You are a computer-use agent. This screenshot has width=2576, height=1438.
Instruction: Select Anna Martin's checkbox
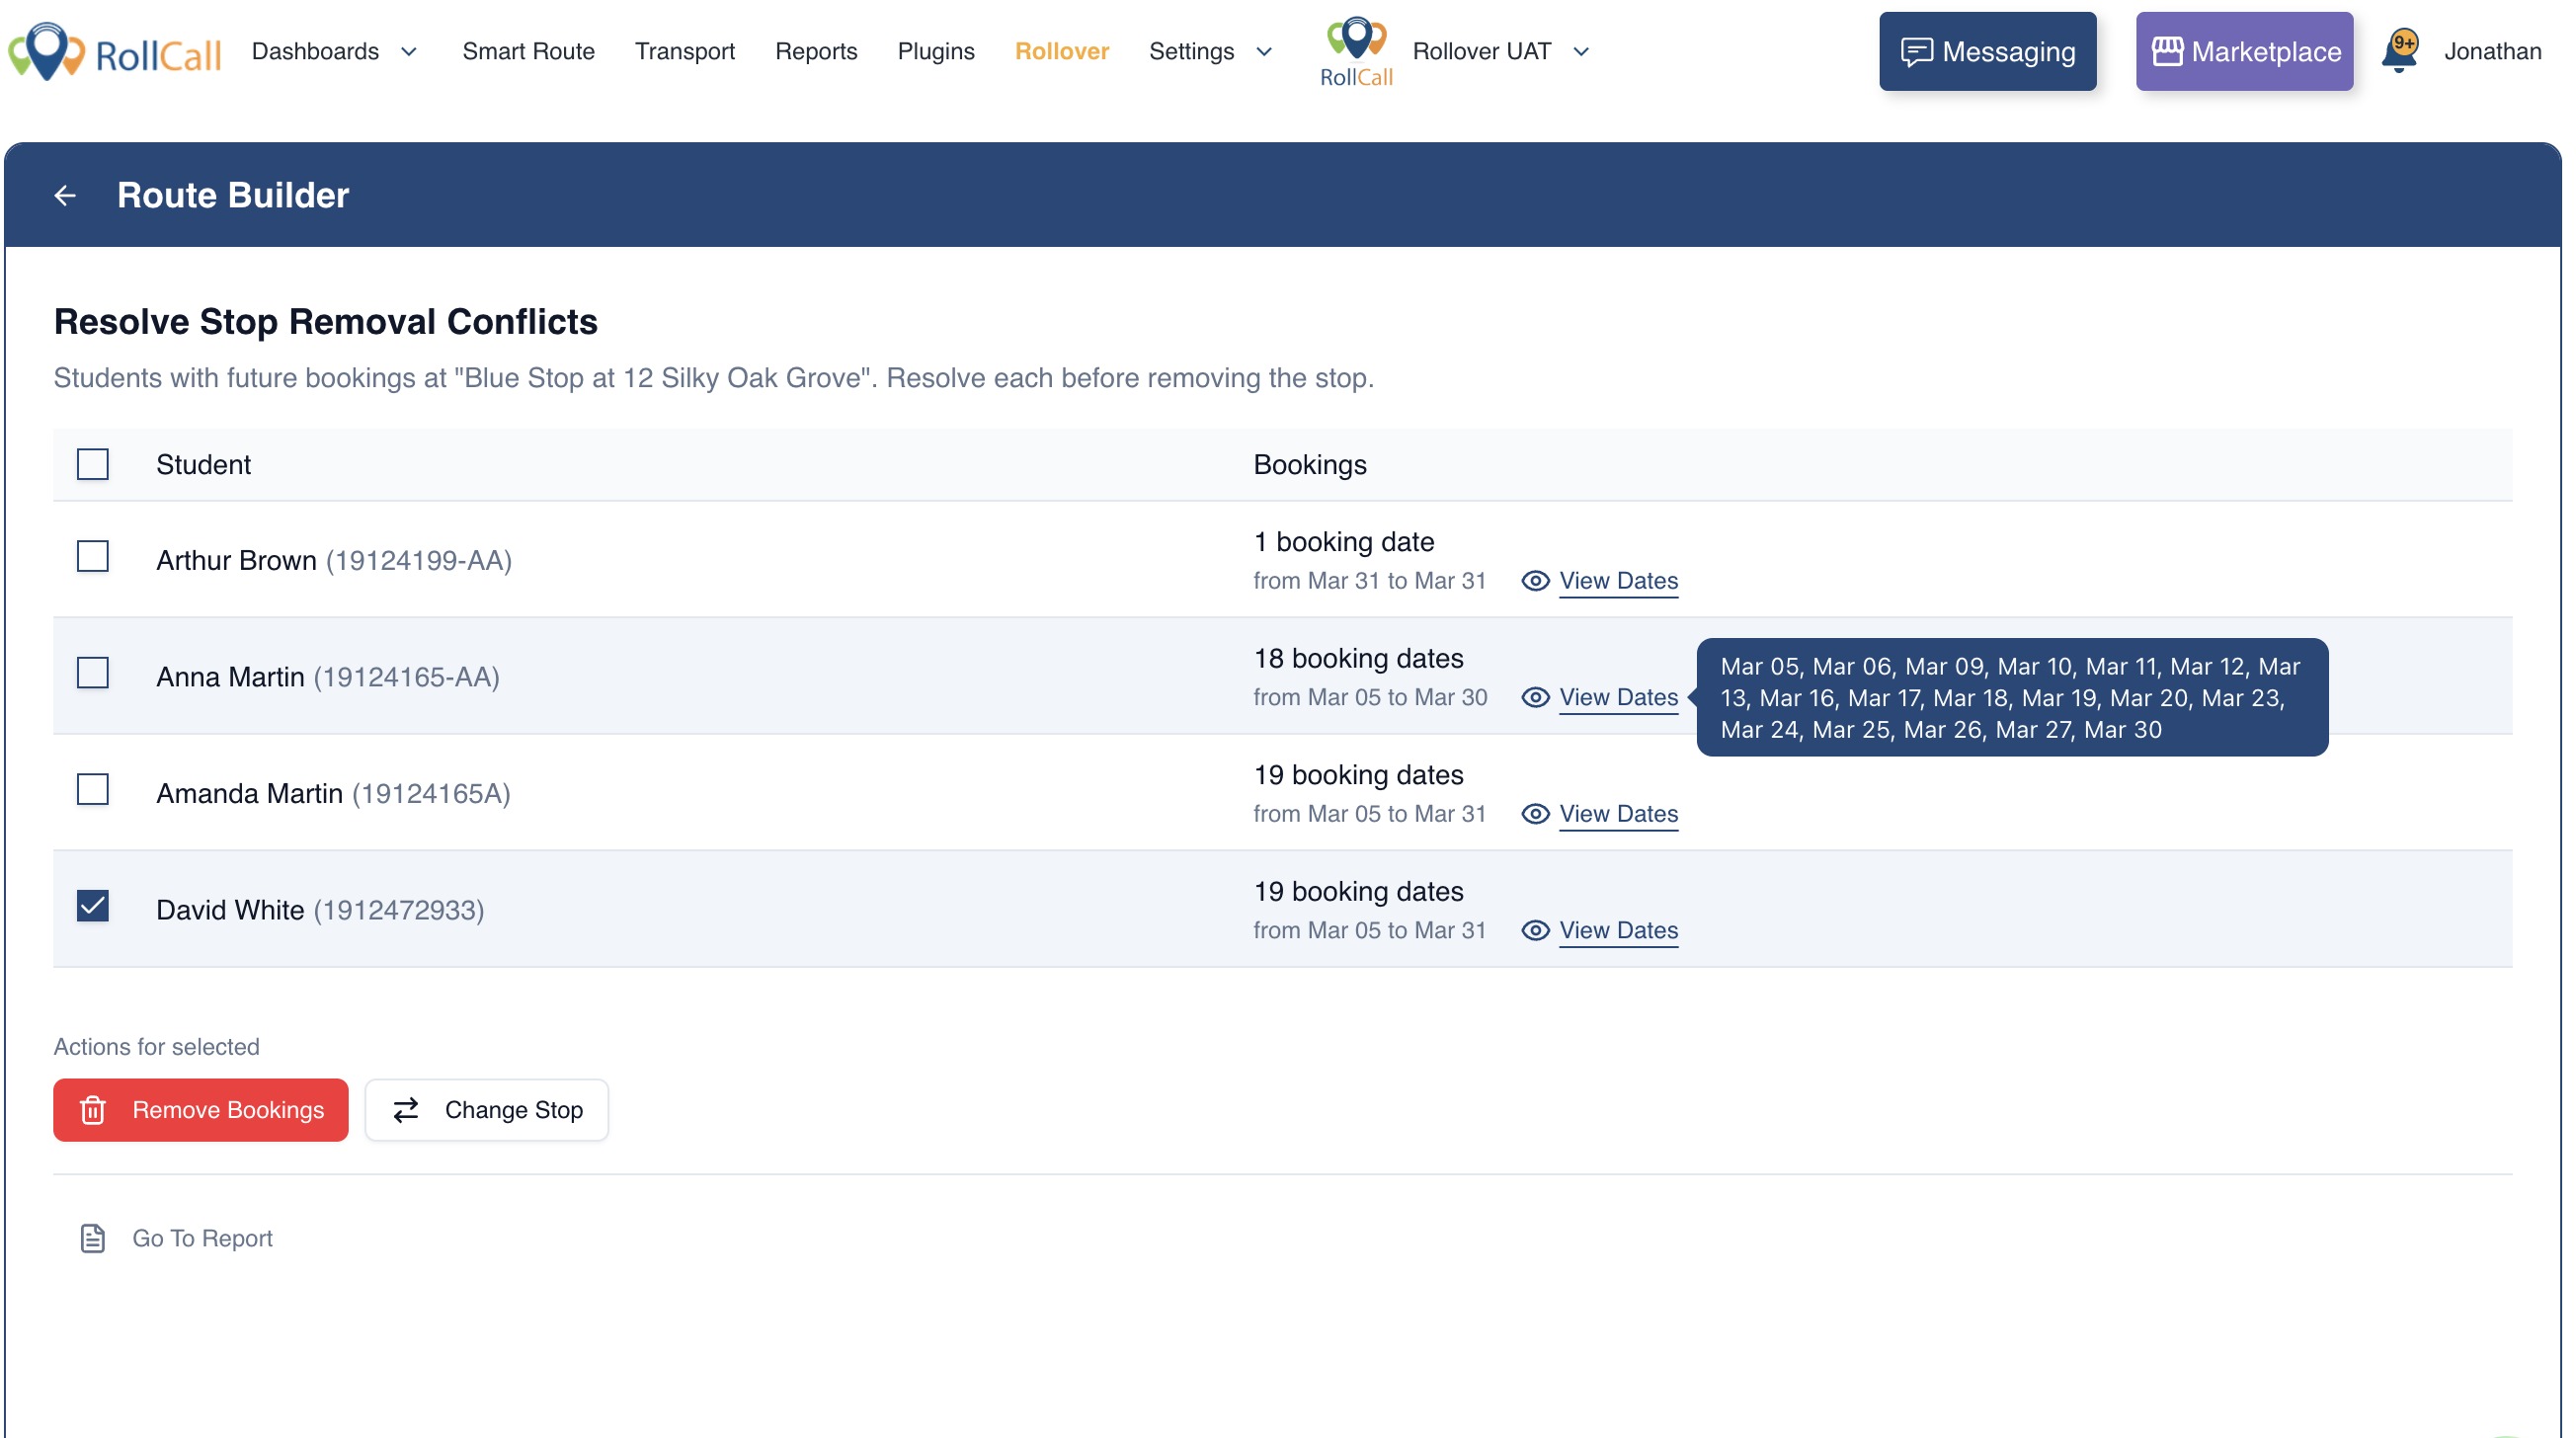[93, 673]
